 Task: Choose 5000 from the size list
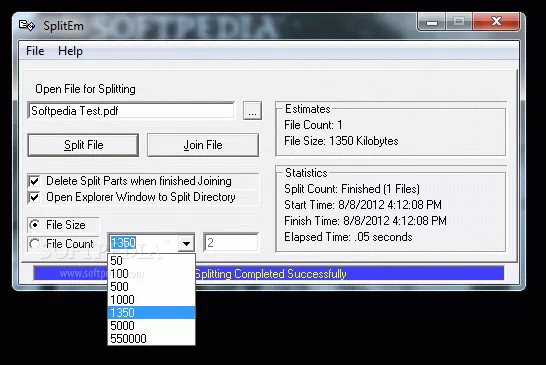coord(151,325)
